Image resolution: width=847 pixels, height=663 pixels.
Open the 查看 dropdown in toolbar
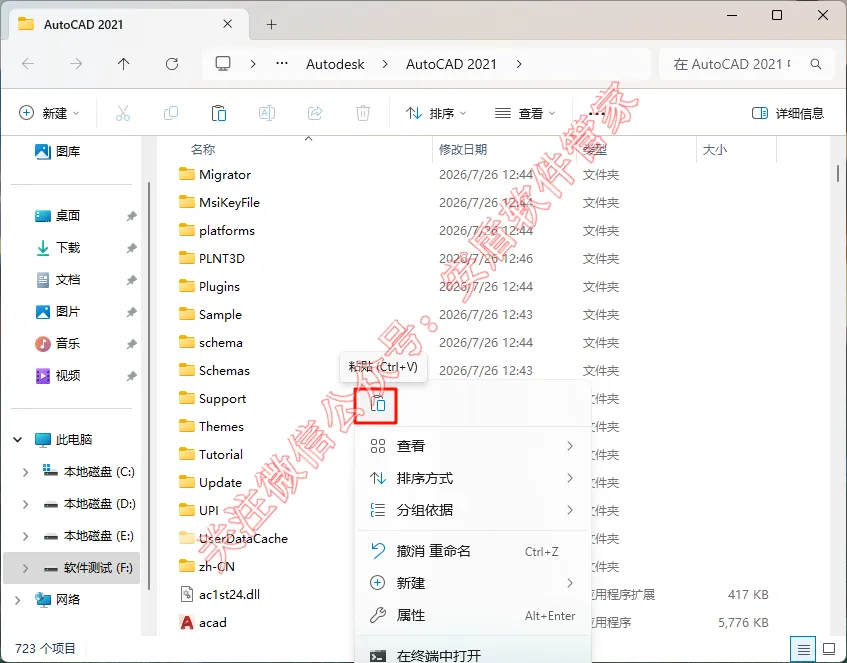tap(525, 113)
